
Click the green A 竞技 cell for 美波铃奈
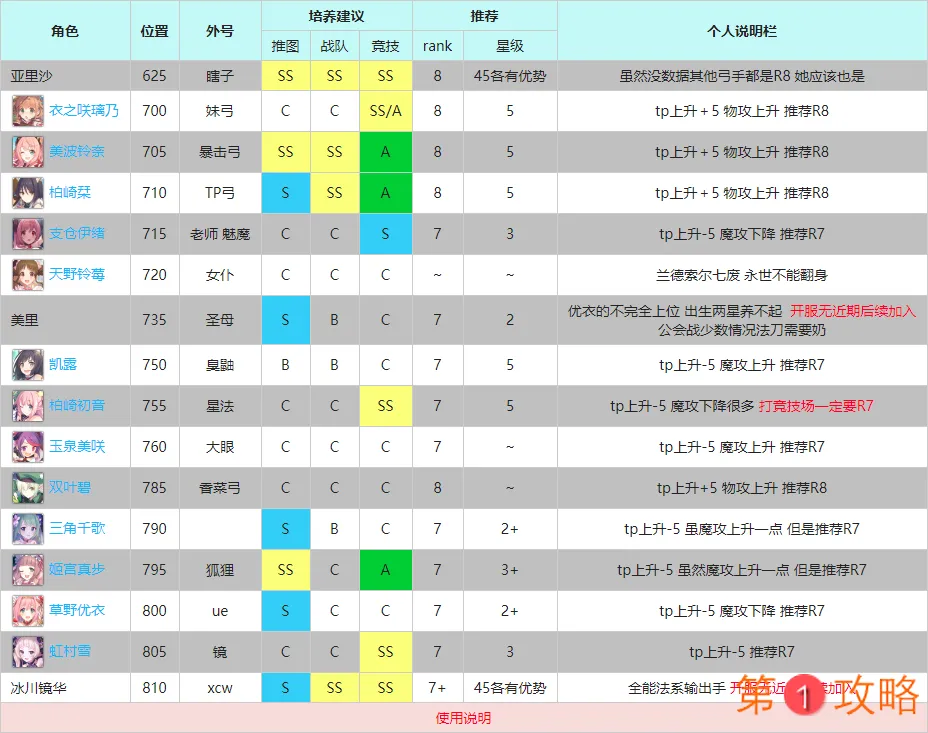385,152
